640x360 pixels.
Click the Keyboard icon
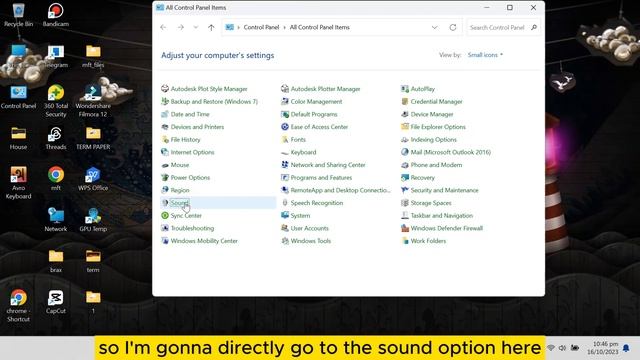tap(285, 152)
